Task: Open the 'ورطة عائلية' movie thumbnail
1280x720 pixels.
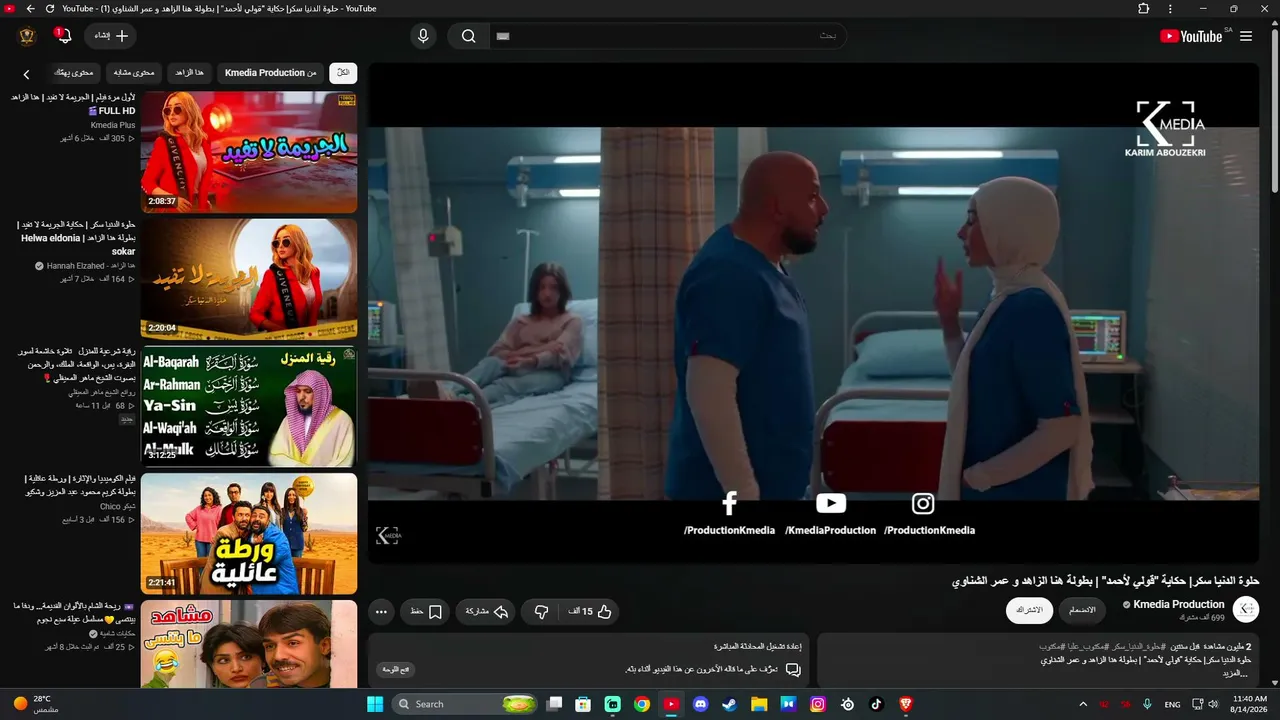Action: tap(249, 533)
